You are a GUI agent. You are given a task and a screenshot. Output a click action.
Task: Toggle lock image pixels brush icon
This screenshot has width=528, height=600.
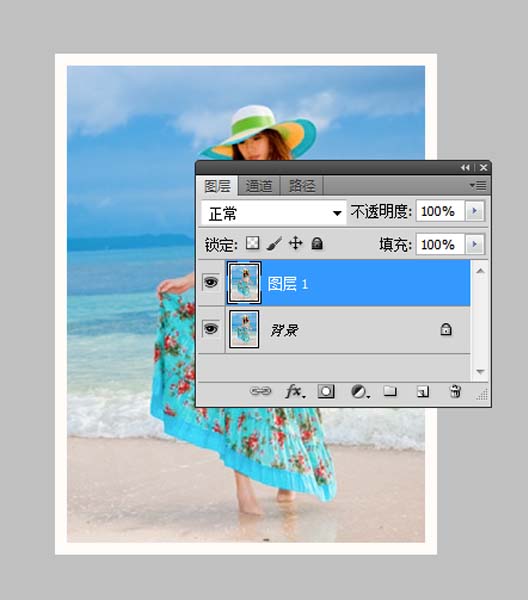coord(274,243)
